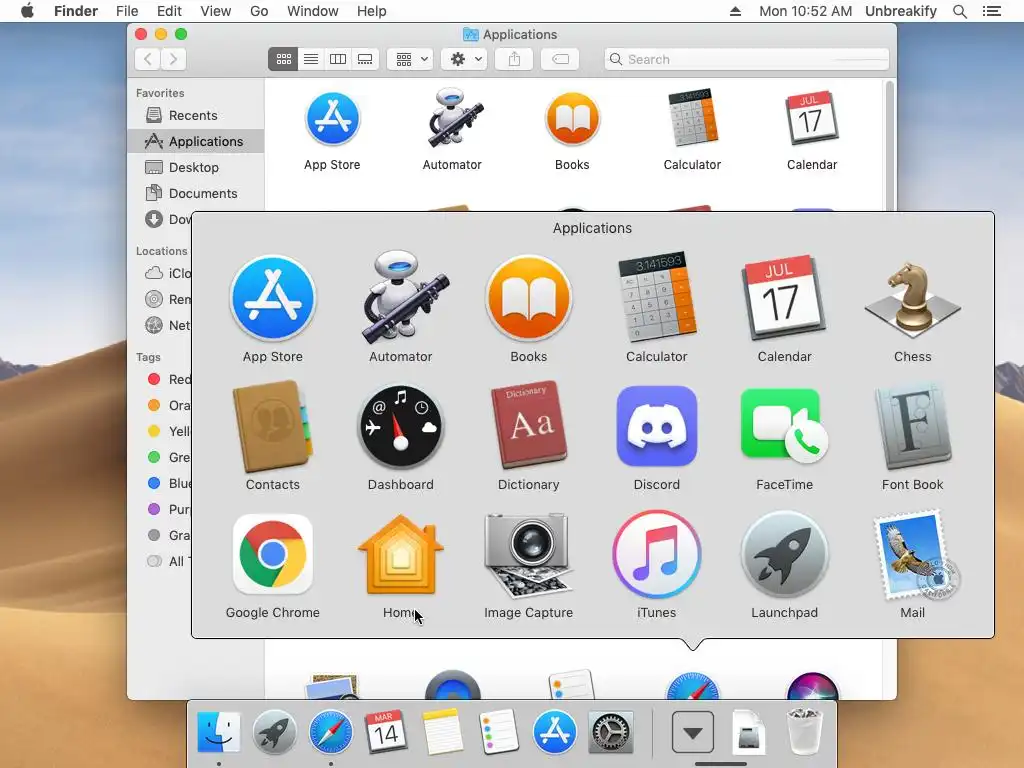This screenshot has height=768, width=1024.
Task: Open Spotlight search in the menu bar
Action: click(959, 11)
